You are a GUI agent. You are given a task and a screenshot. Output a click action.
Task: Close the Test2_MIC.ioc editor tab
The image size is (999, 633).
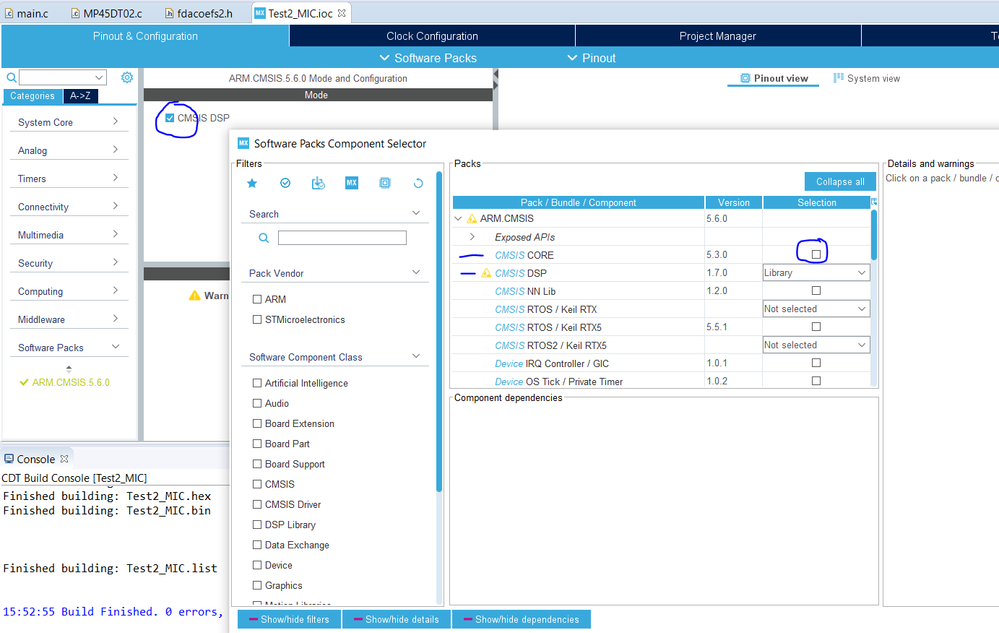pyautogui.click(x=341, y=13)
